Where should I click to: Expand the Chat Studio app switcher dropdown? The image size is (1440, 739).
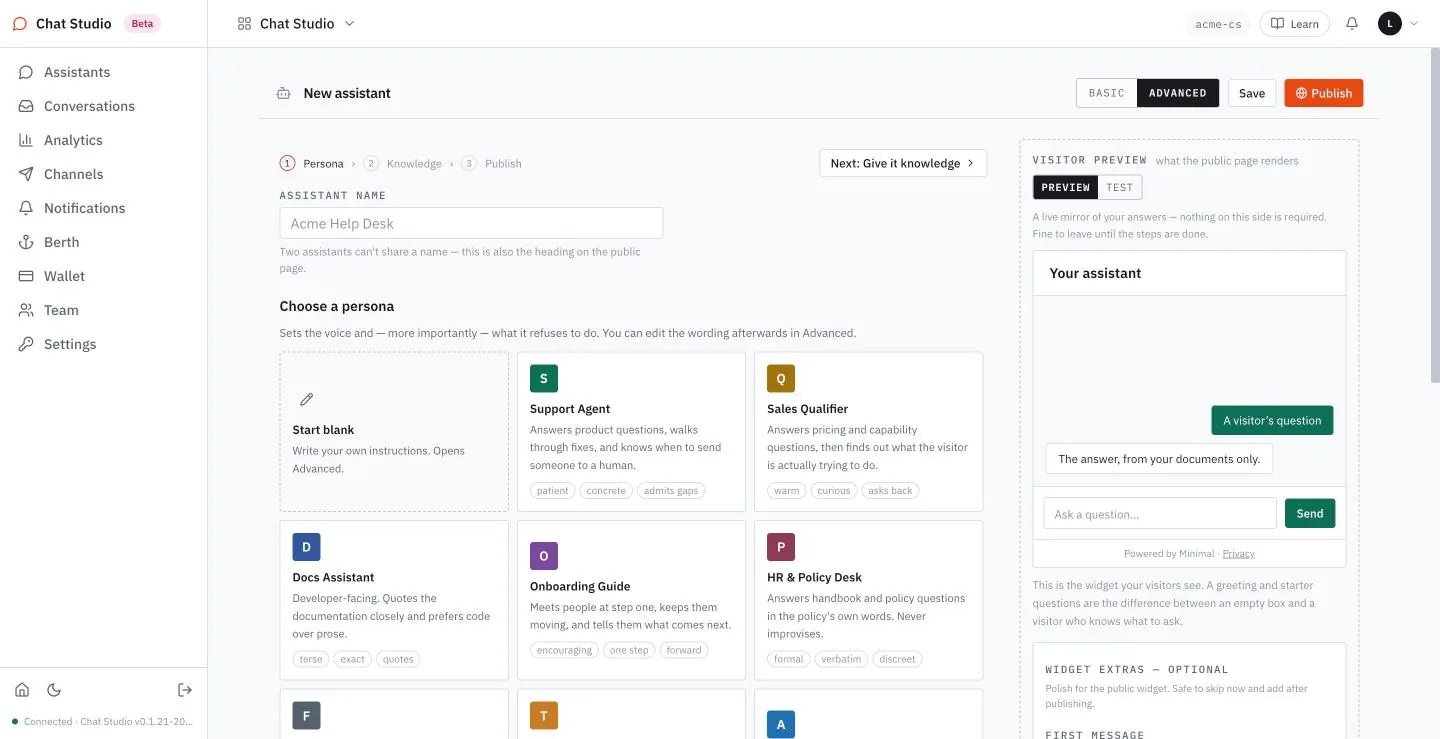click(x=296, y=24)
